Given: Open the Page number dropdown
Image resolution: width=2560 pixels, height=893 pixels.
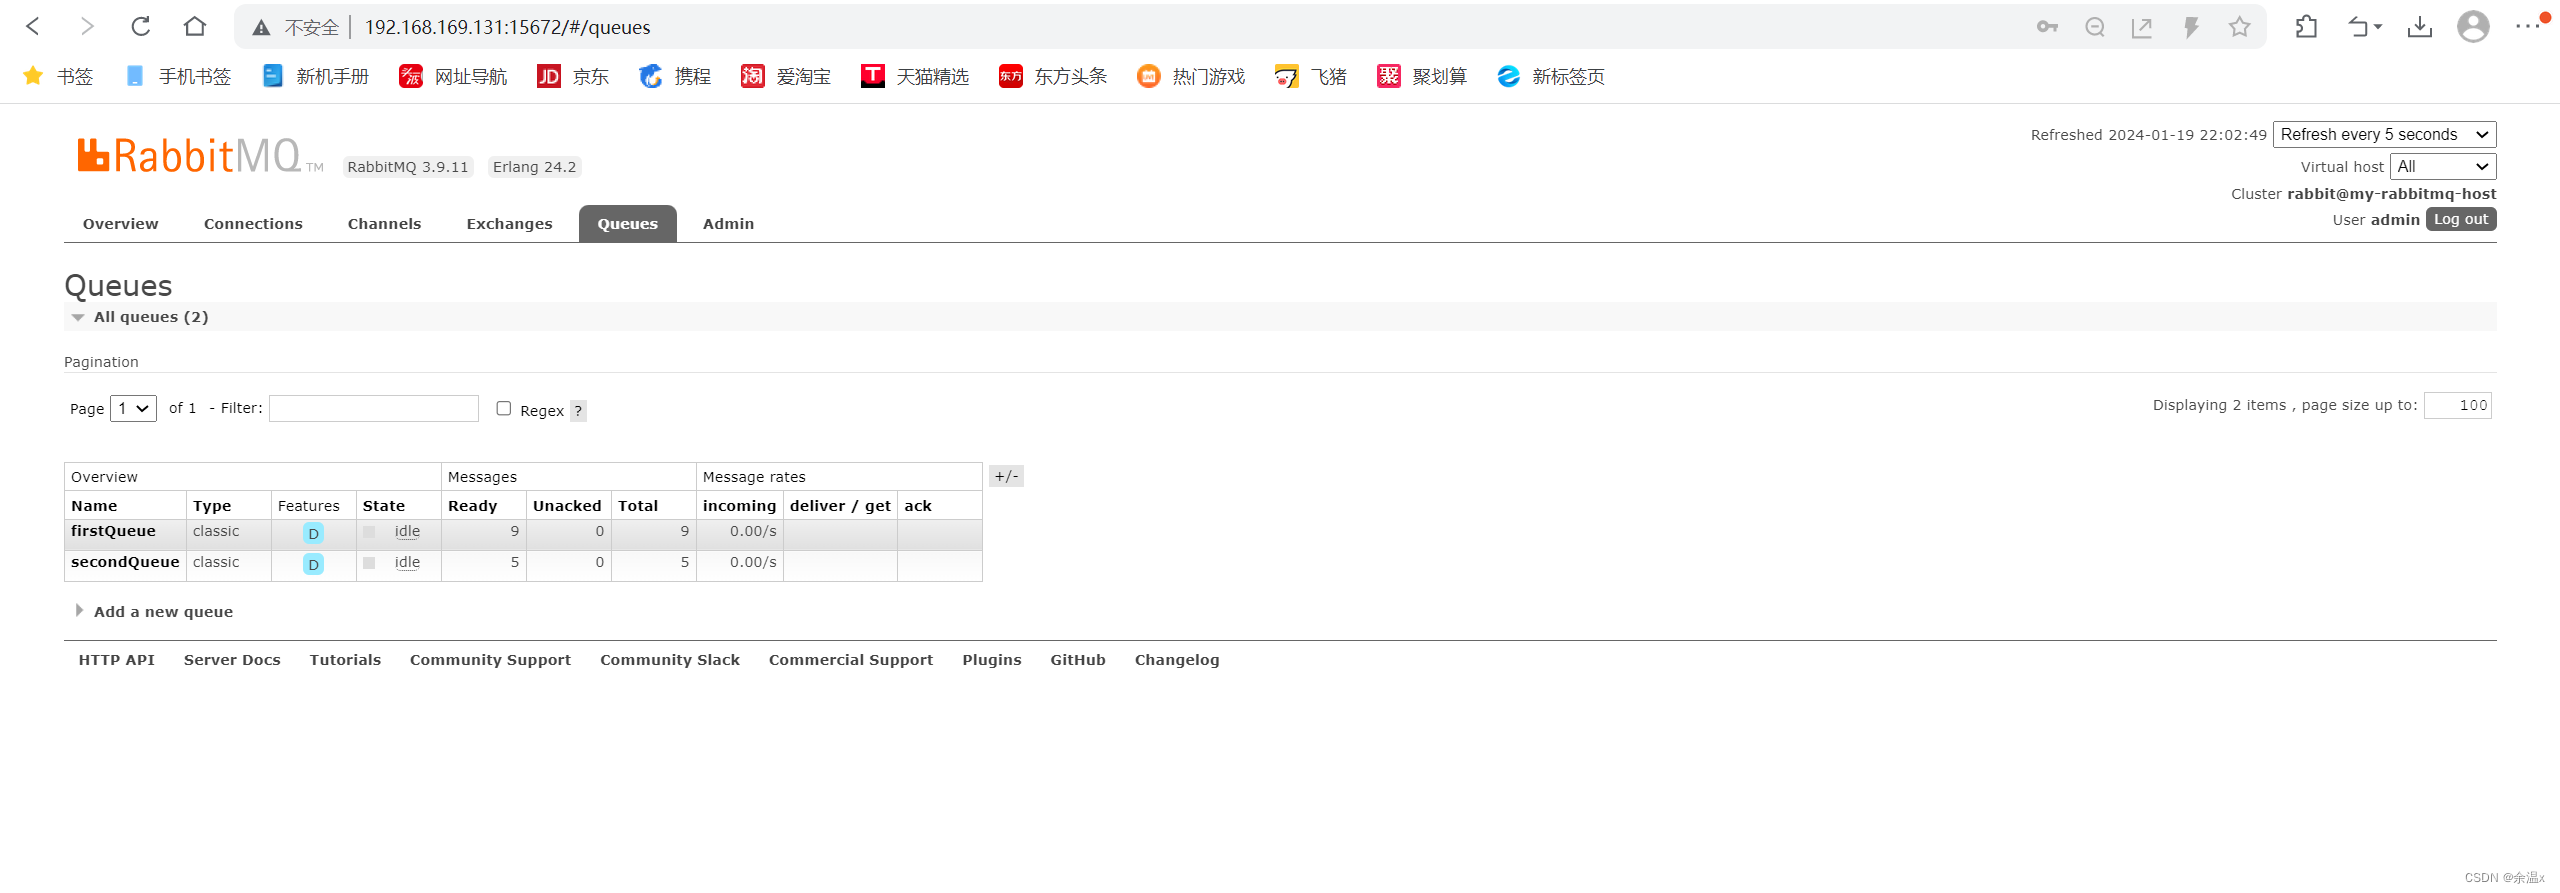Looking at the screenshot, I should 133,408.
